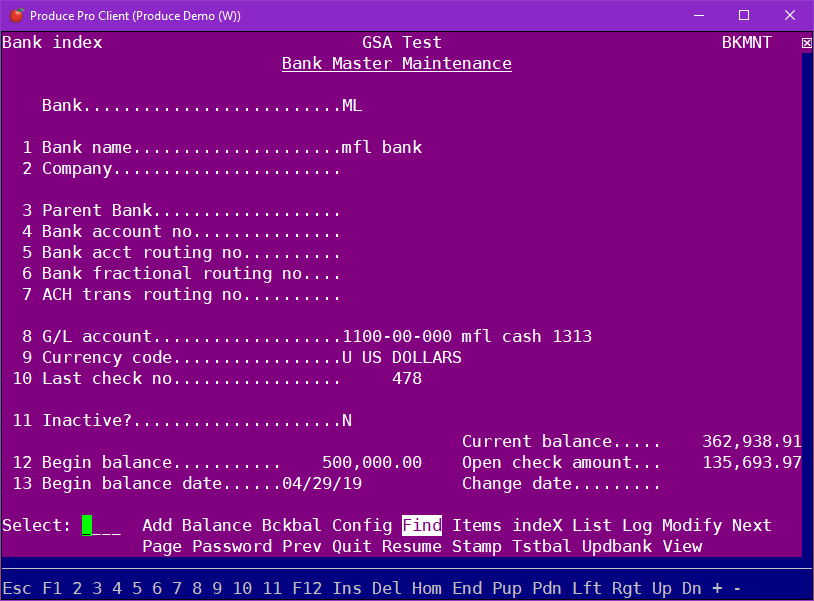814x601 pixels.
Task: Choose the Stamp command
Action: point(477,547)
